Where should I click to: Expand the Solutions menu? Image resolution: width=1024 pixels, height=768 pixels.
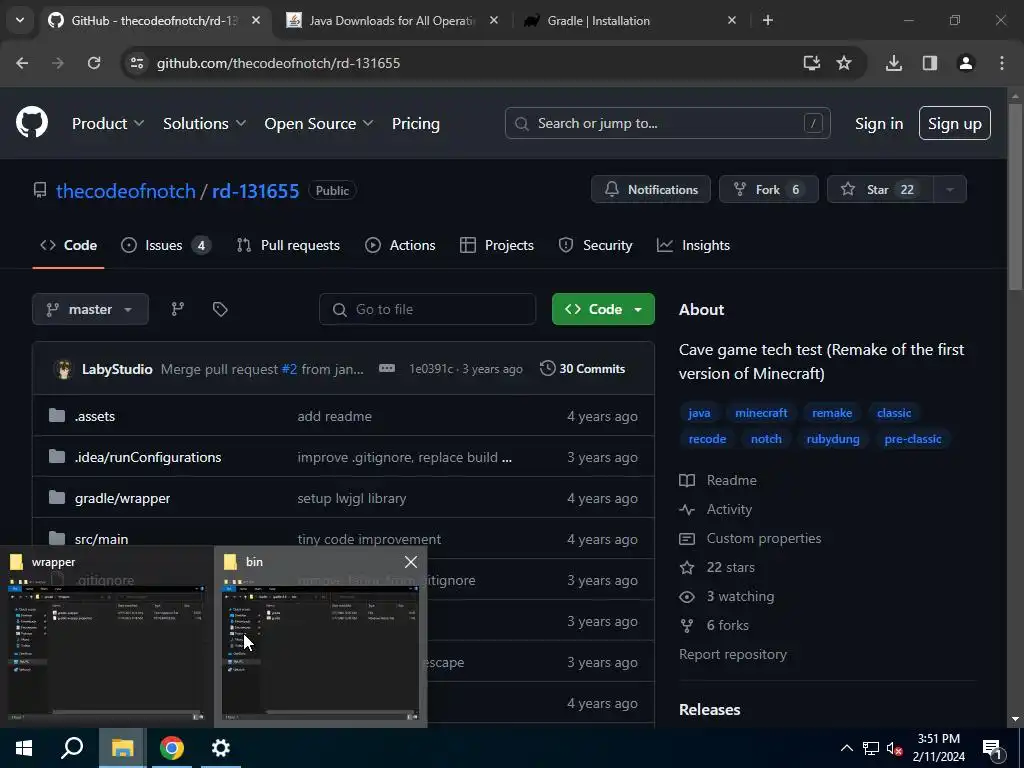point(204,123)
